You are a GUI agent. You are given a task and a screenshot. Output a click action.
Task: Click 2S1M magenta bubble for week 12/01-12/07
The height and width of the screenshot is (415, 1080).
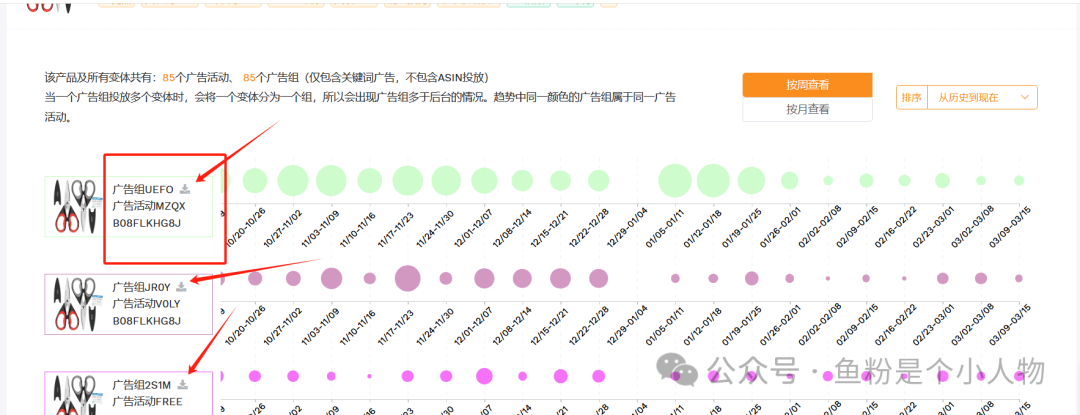coord(484,376)
